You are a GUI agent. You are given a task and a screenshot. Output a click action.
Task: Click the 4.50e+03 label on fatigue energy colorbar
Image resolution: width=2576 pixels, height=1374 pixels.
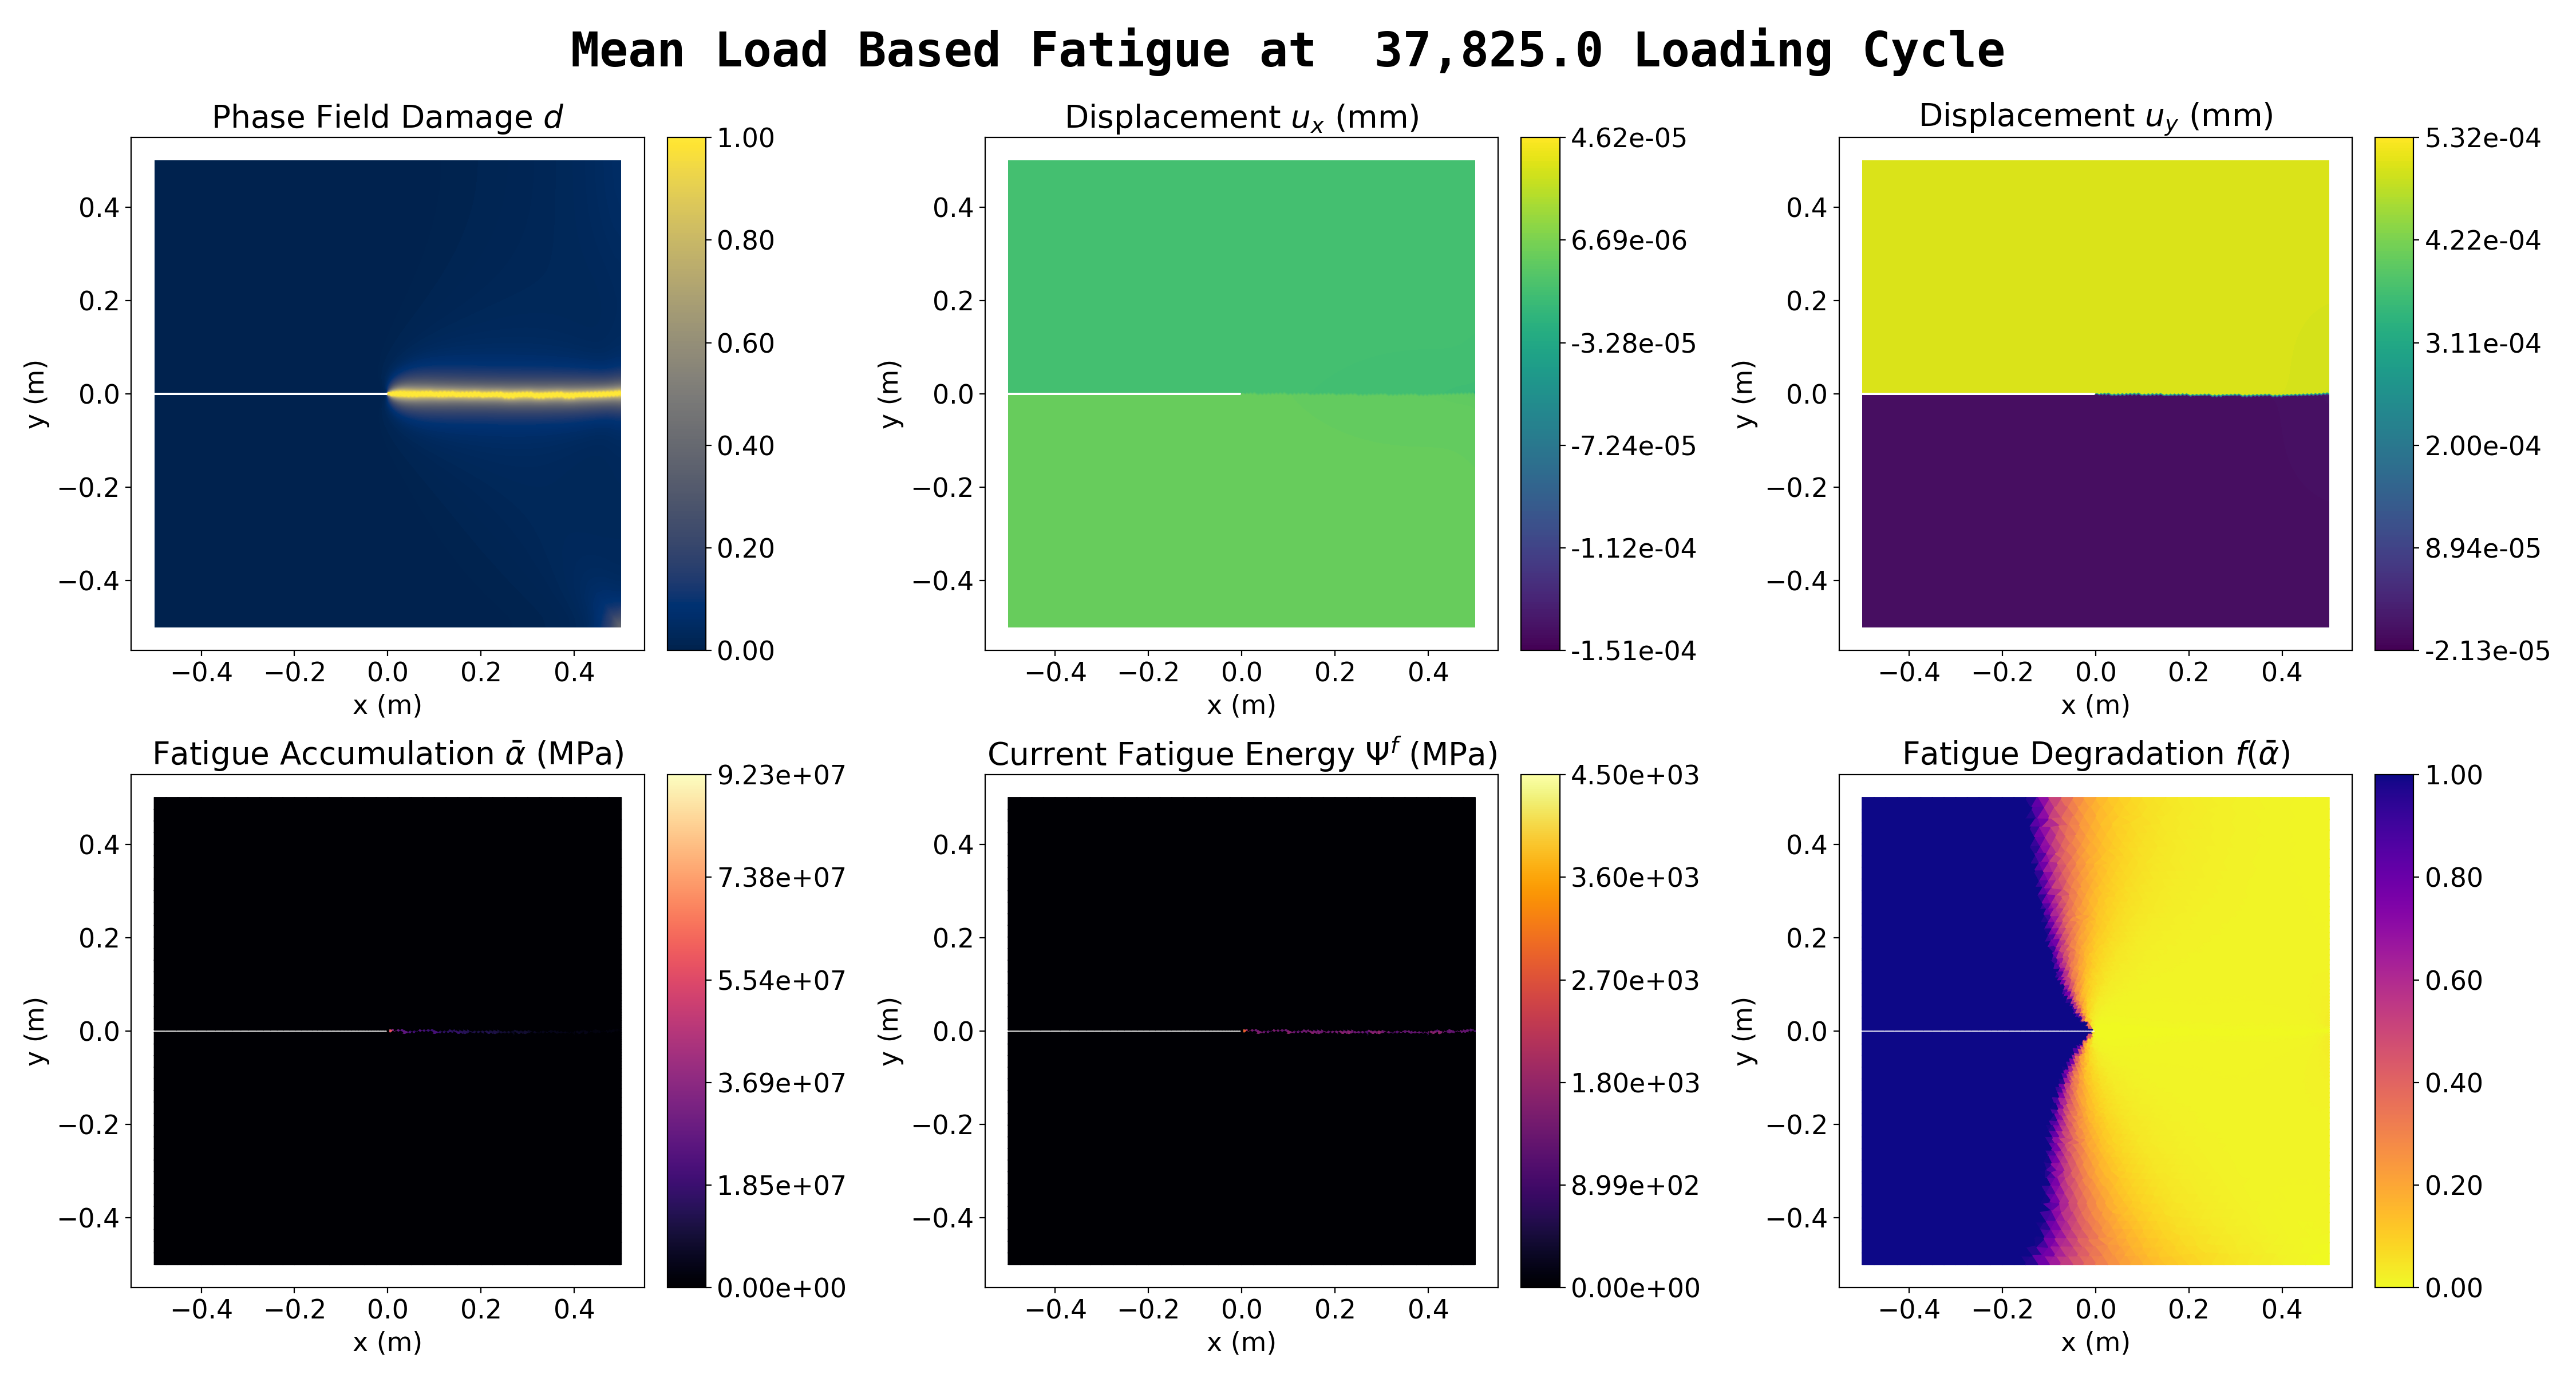[x=1634, y=775]
